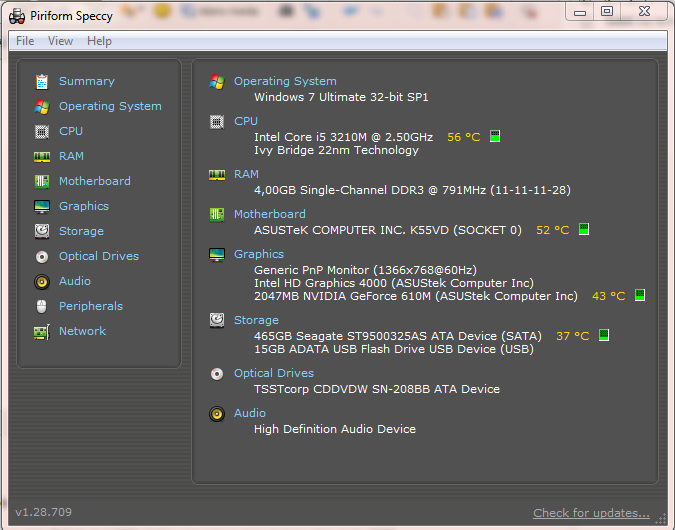Open the Graphics heading in summary panel
Image resolution: width=675 pixels, height=530 pixels.
[259, 254]
